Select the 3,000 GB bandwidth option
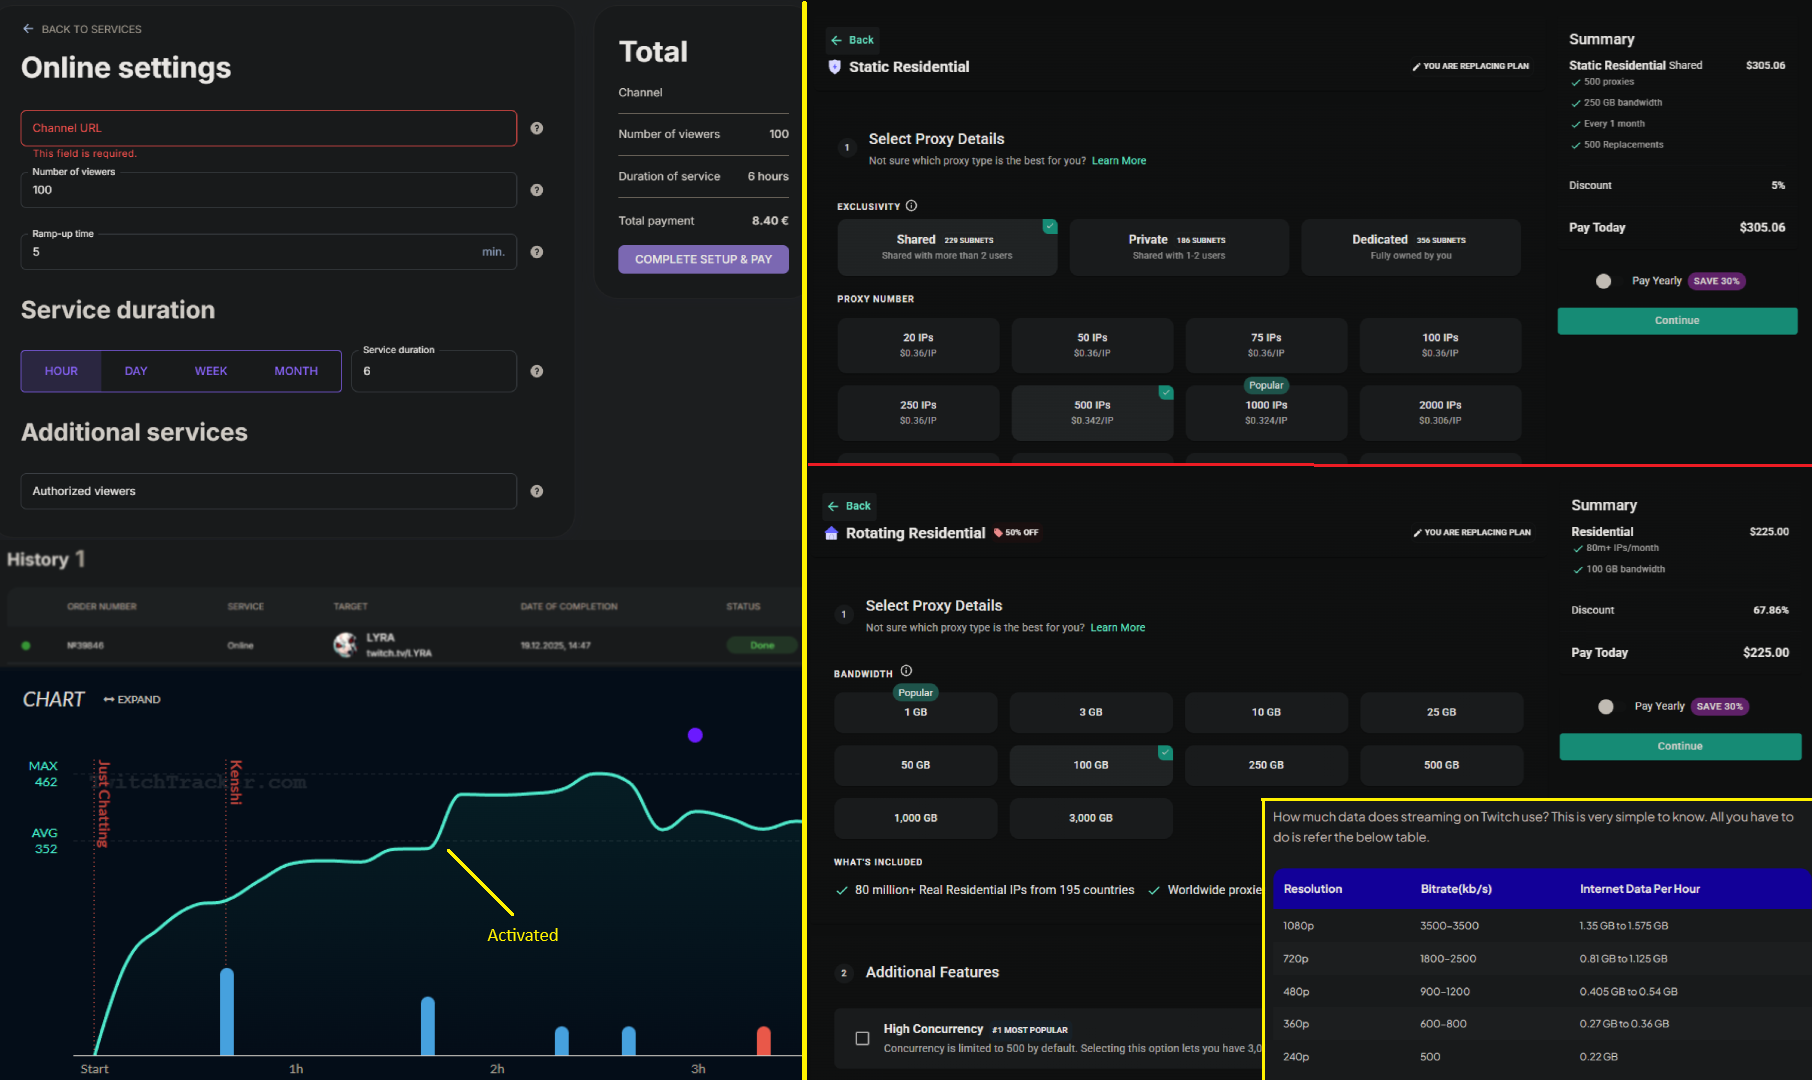 point(1091,818)
